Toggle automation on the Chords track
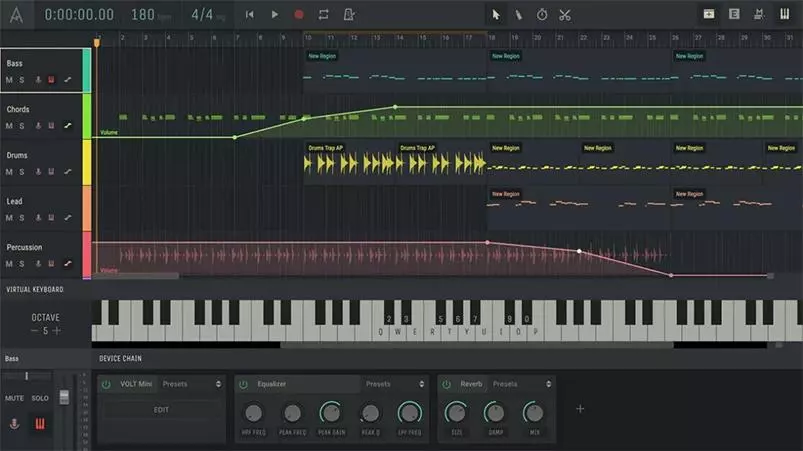 coord(68,126)
